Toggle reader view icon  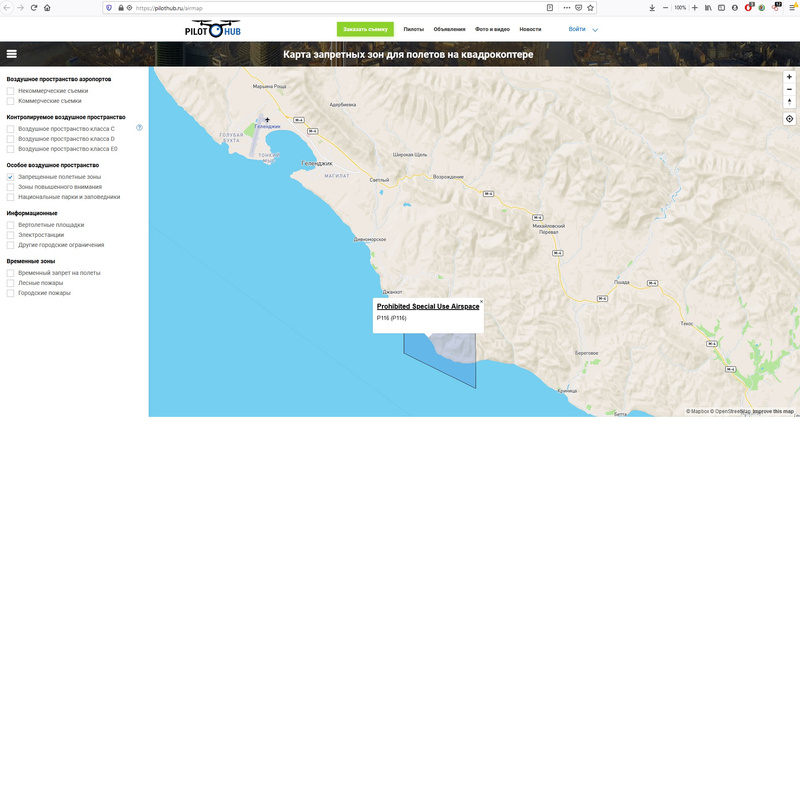click(550, 8)
